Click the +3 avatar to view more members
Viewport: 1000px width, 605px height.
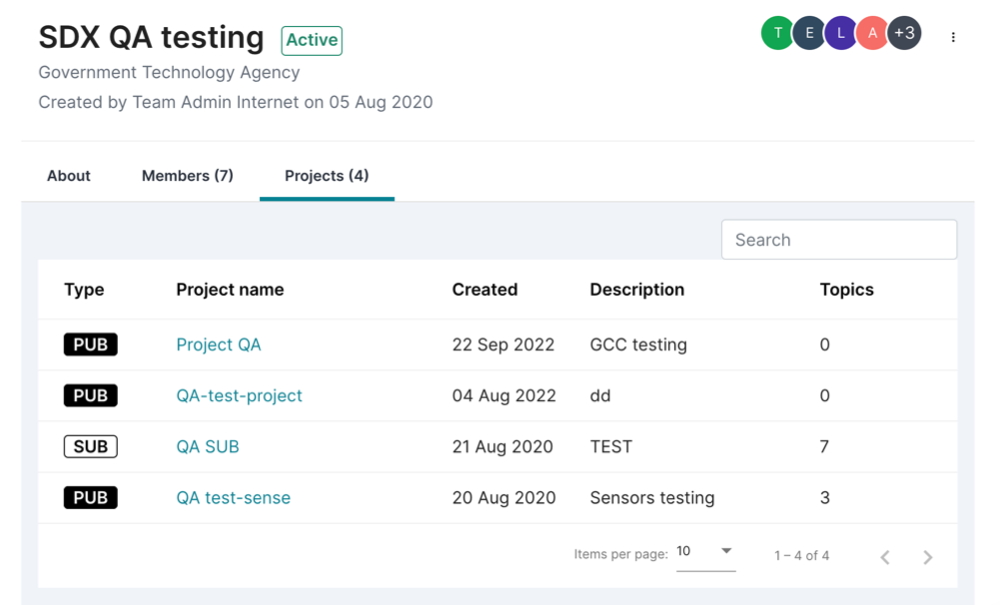tap(905, 33)
